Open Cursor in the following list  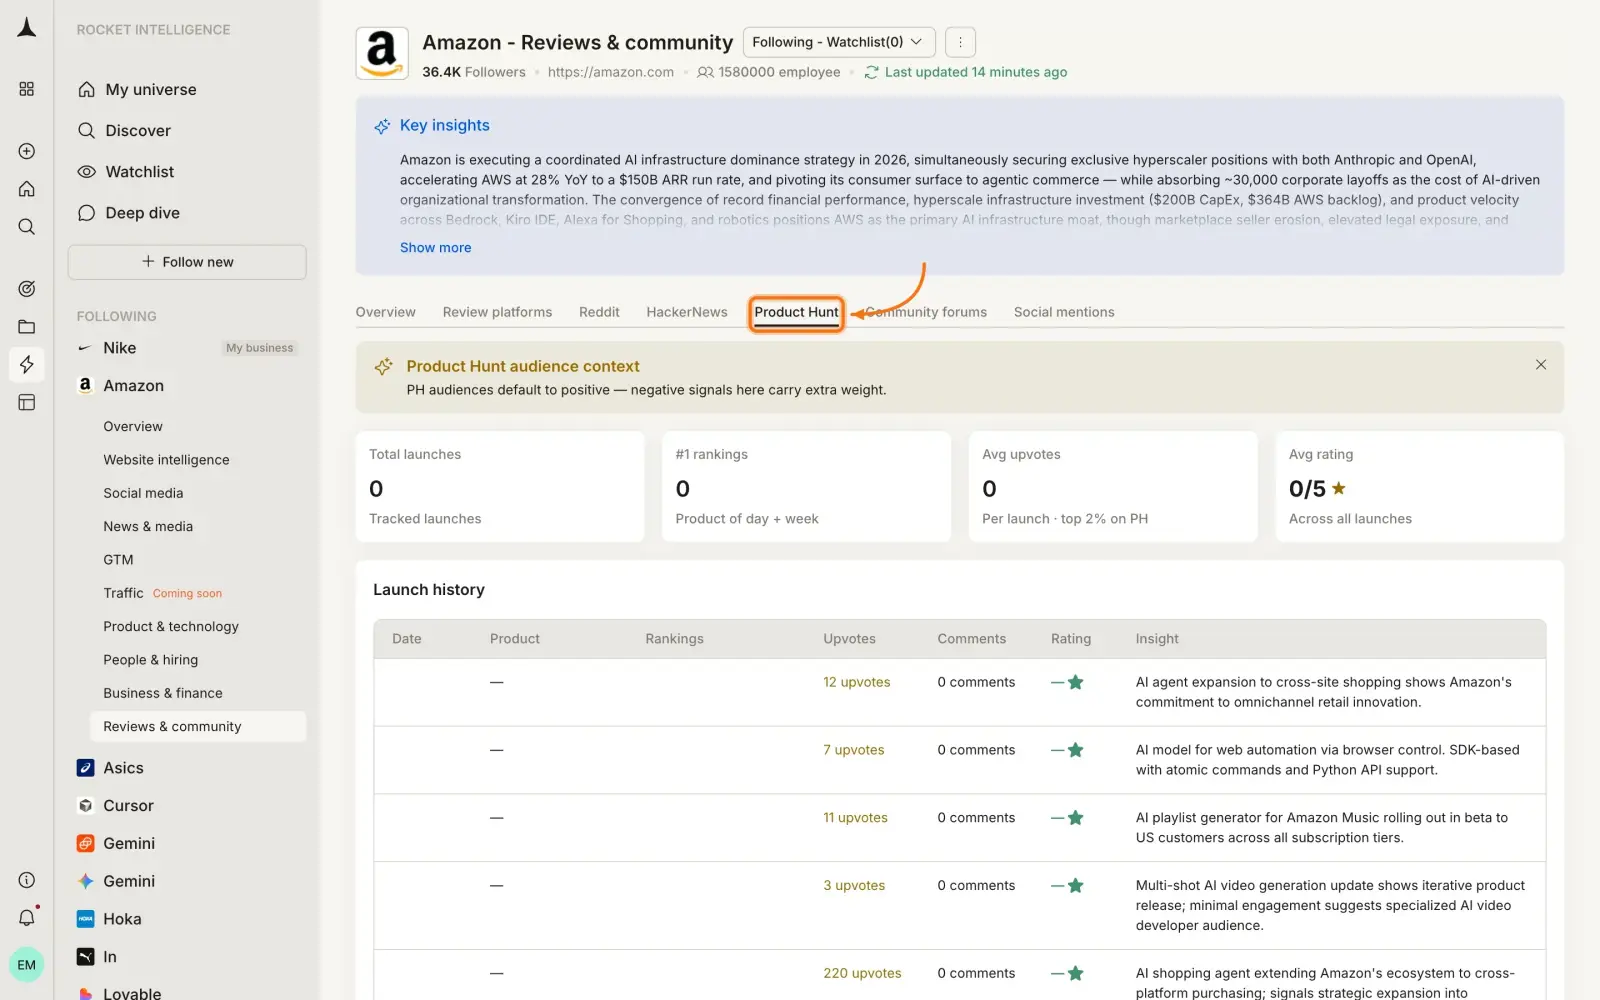pos(128,806)
